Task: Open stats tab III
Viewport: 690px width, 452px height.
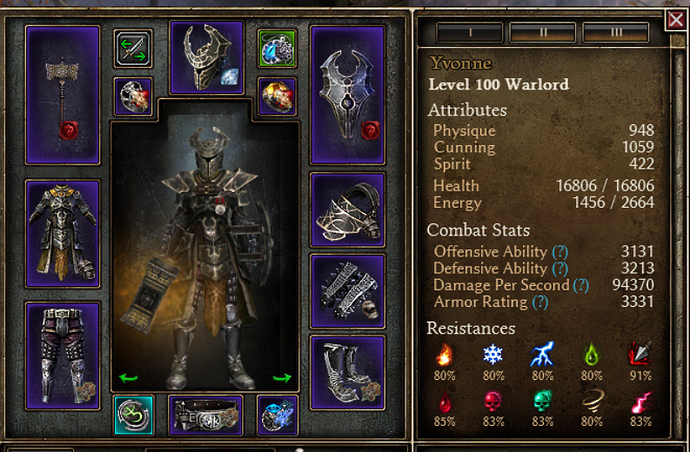Action: click(x=616, y=32)
